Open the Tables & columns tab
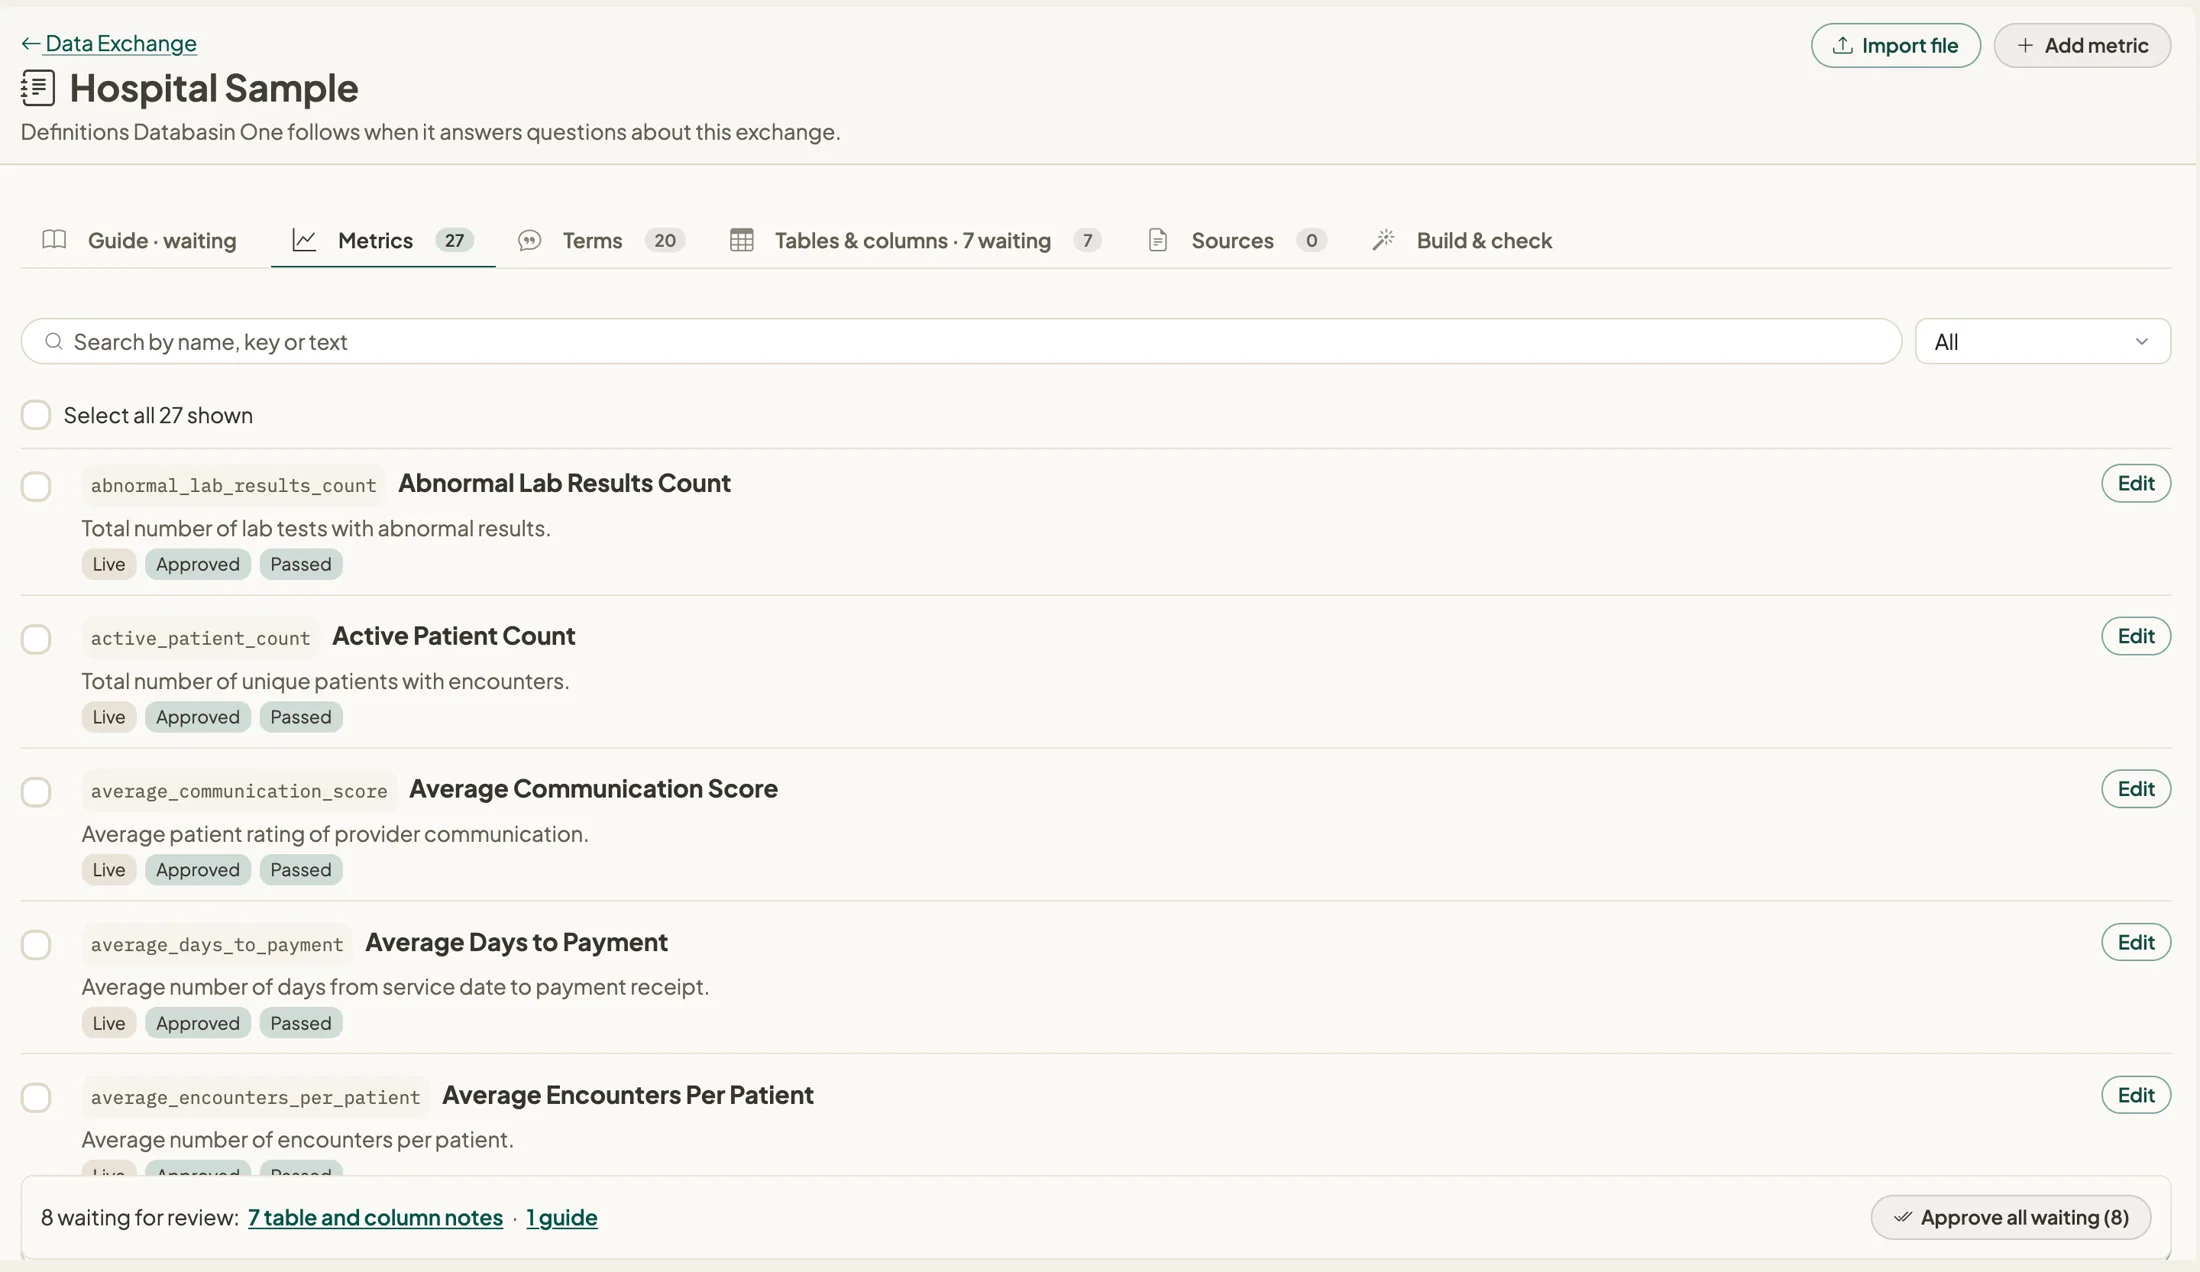This screenshot has width=2200, height=1272. [915, 240]
